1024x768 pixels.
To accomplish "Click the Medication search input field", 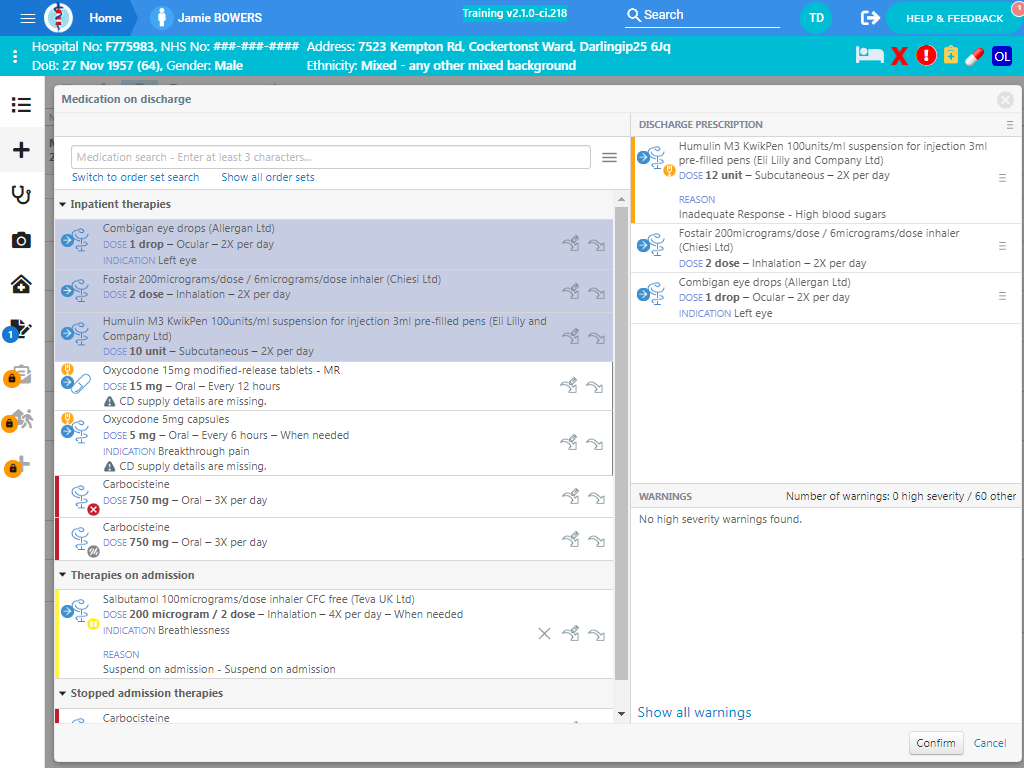I will point(330,157).
